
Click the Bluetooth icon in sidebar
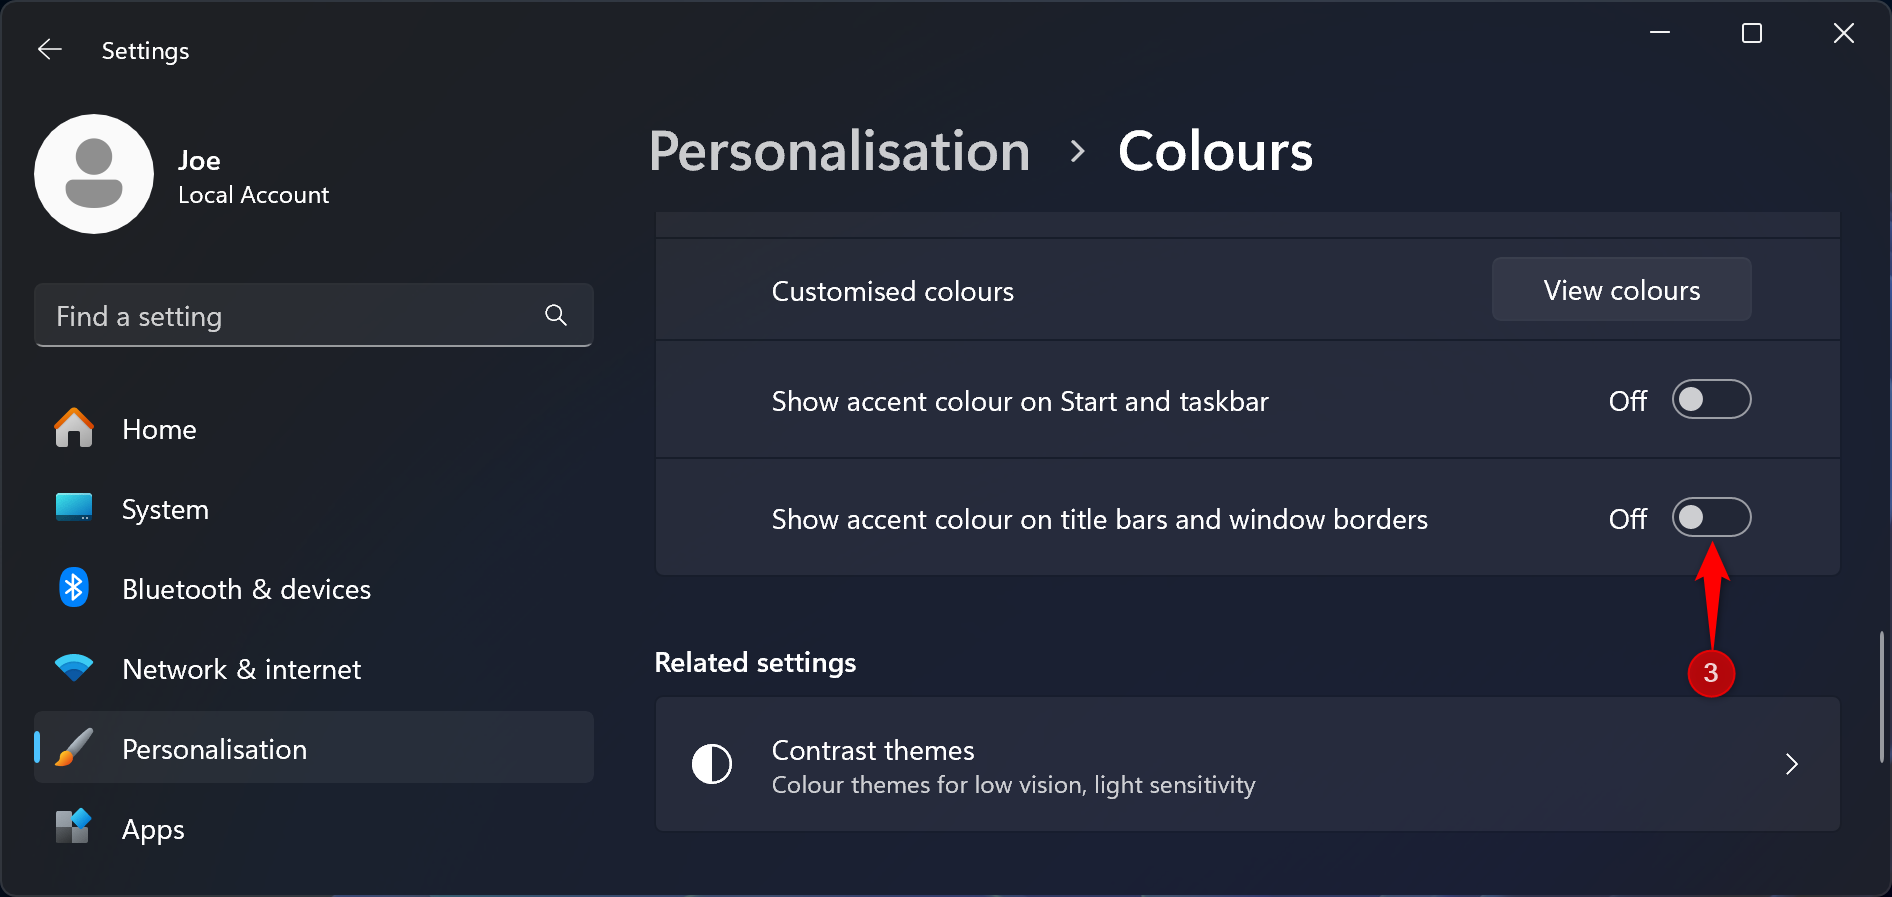coord(74,588)
